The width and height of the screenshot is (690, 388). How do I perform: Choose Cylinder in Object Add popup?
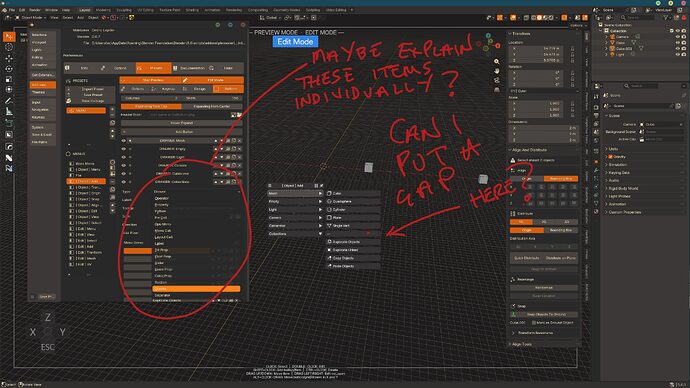click(x=353, y=210)
